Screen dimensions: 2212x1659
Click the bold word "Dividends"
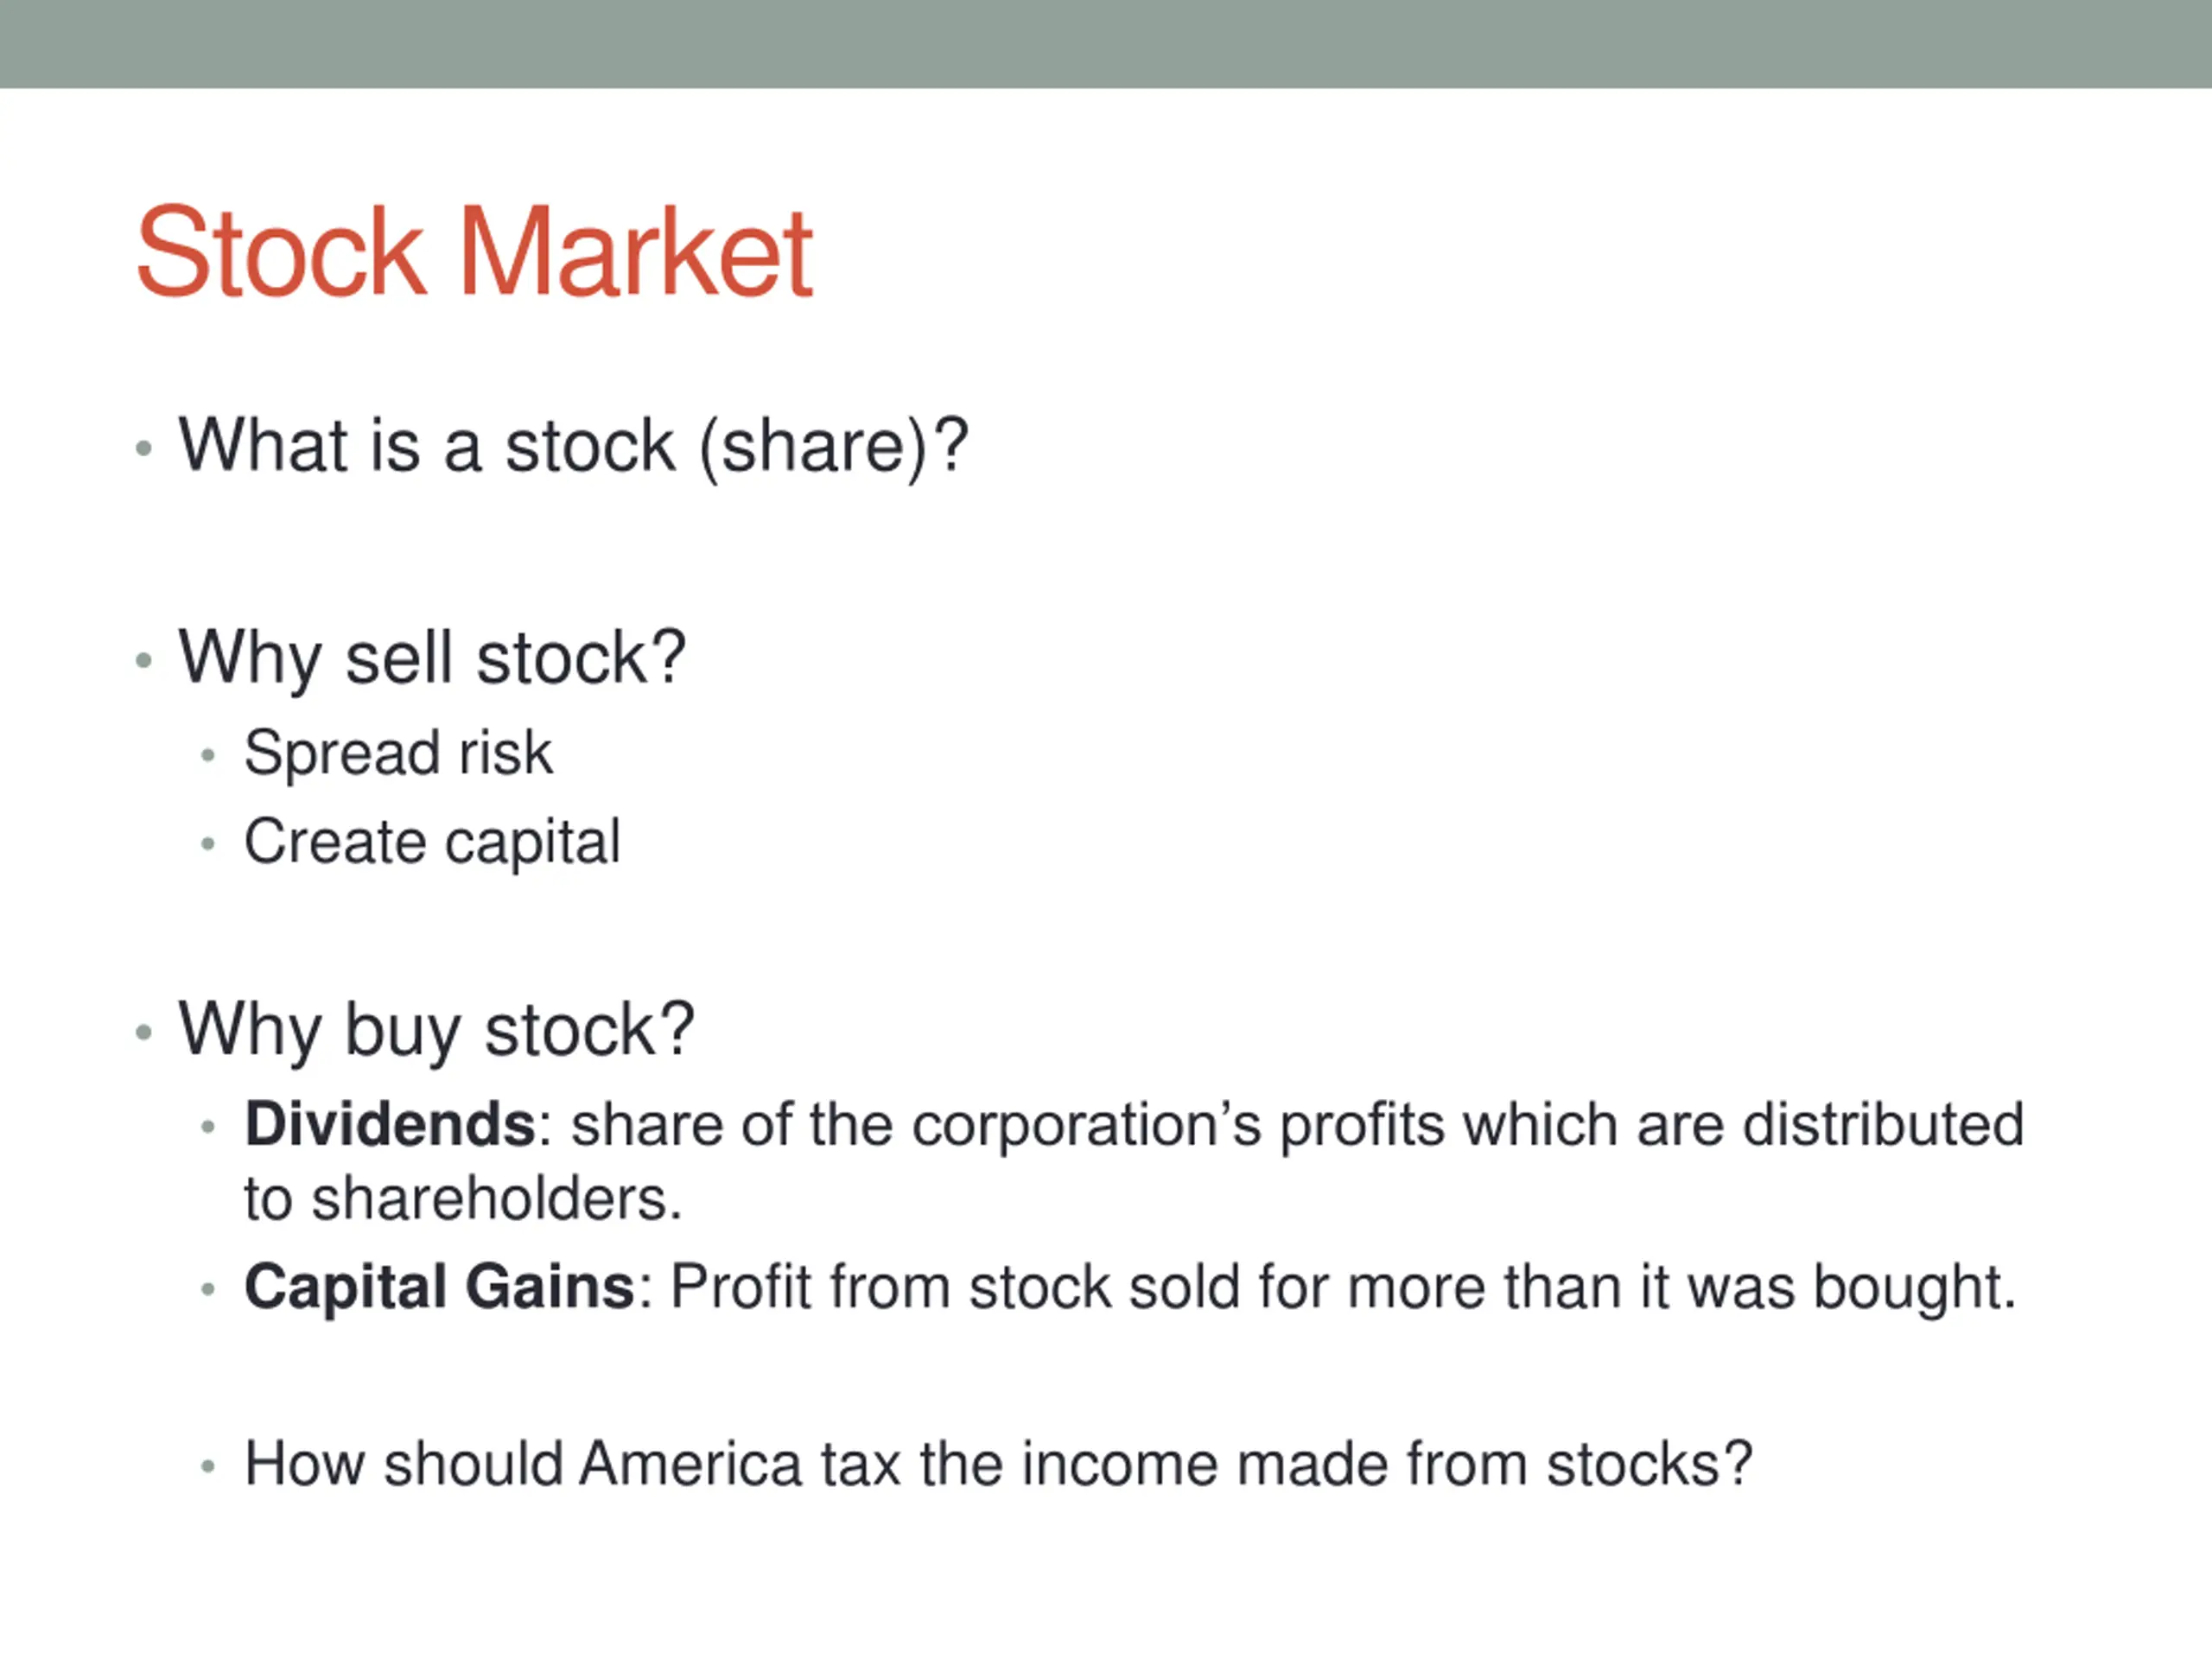[390, 1124]
